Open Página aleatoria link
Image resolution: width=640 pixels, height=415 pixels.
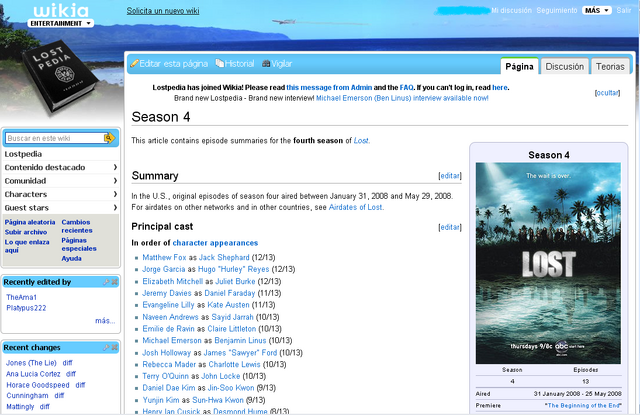(30, 222)
